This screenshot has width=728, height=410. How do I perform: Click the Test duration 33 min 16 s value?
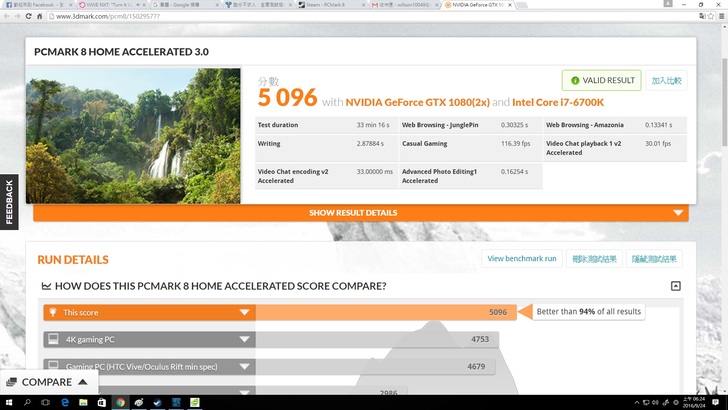(373, 125)
